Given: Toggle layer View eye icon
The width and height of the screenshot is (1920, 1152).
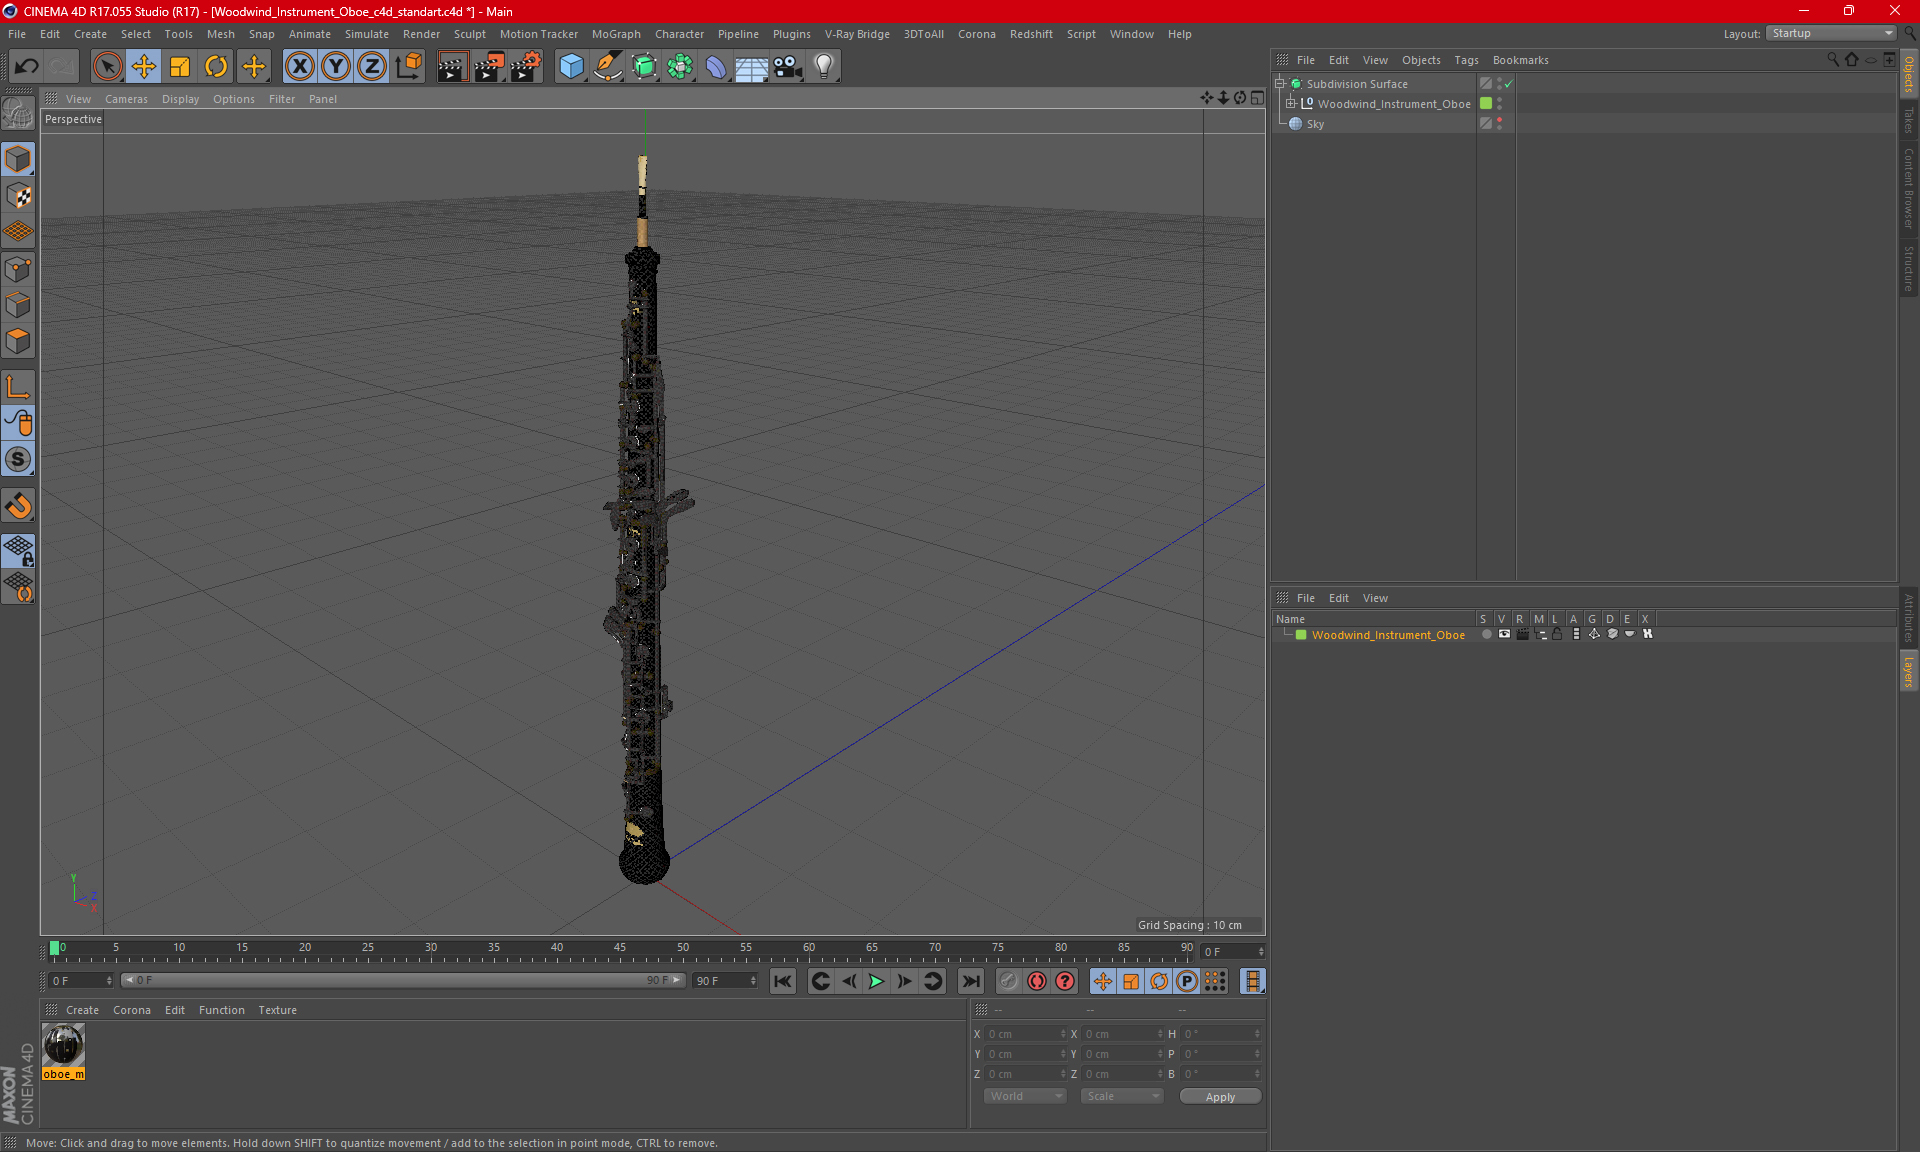Looking at the screenshot, I should coord(1504,634).
